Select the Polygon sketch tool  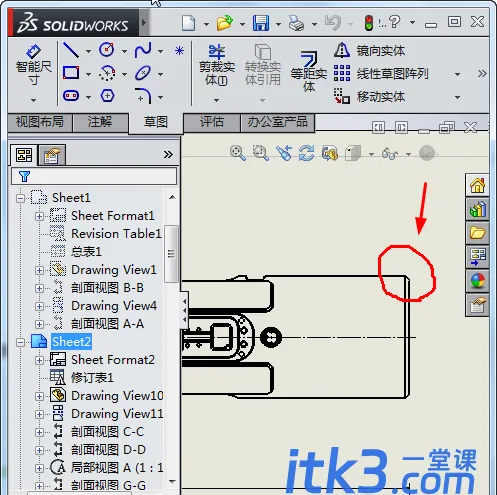pos(107,96)
